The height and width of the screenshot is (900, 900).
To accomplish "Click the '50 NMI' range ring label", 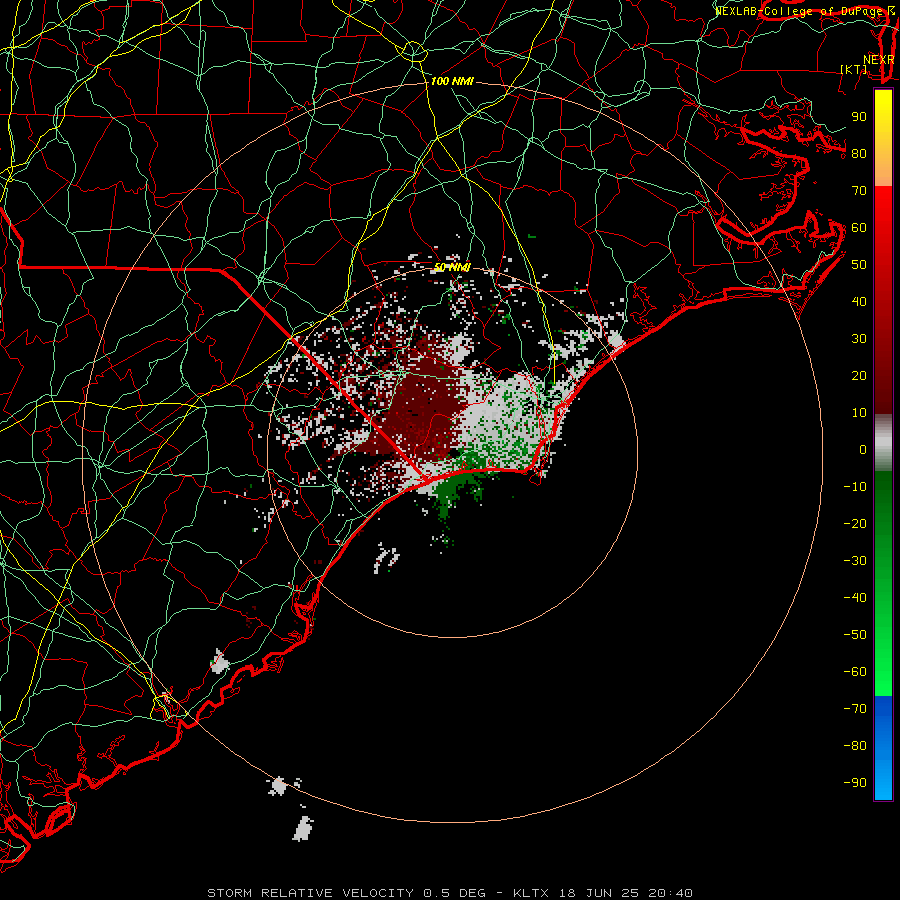I will coord(452,267).
